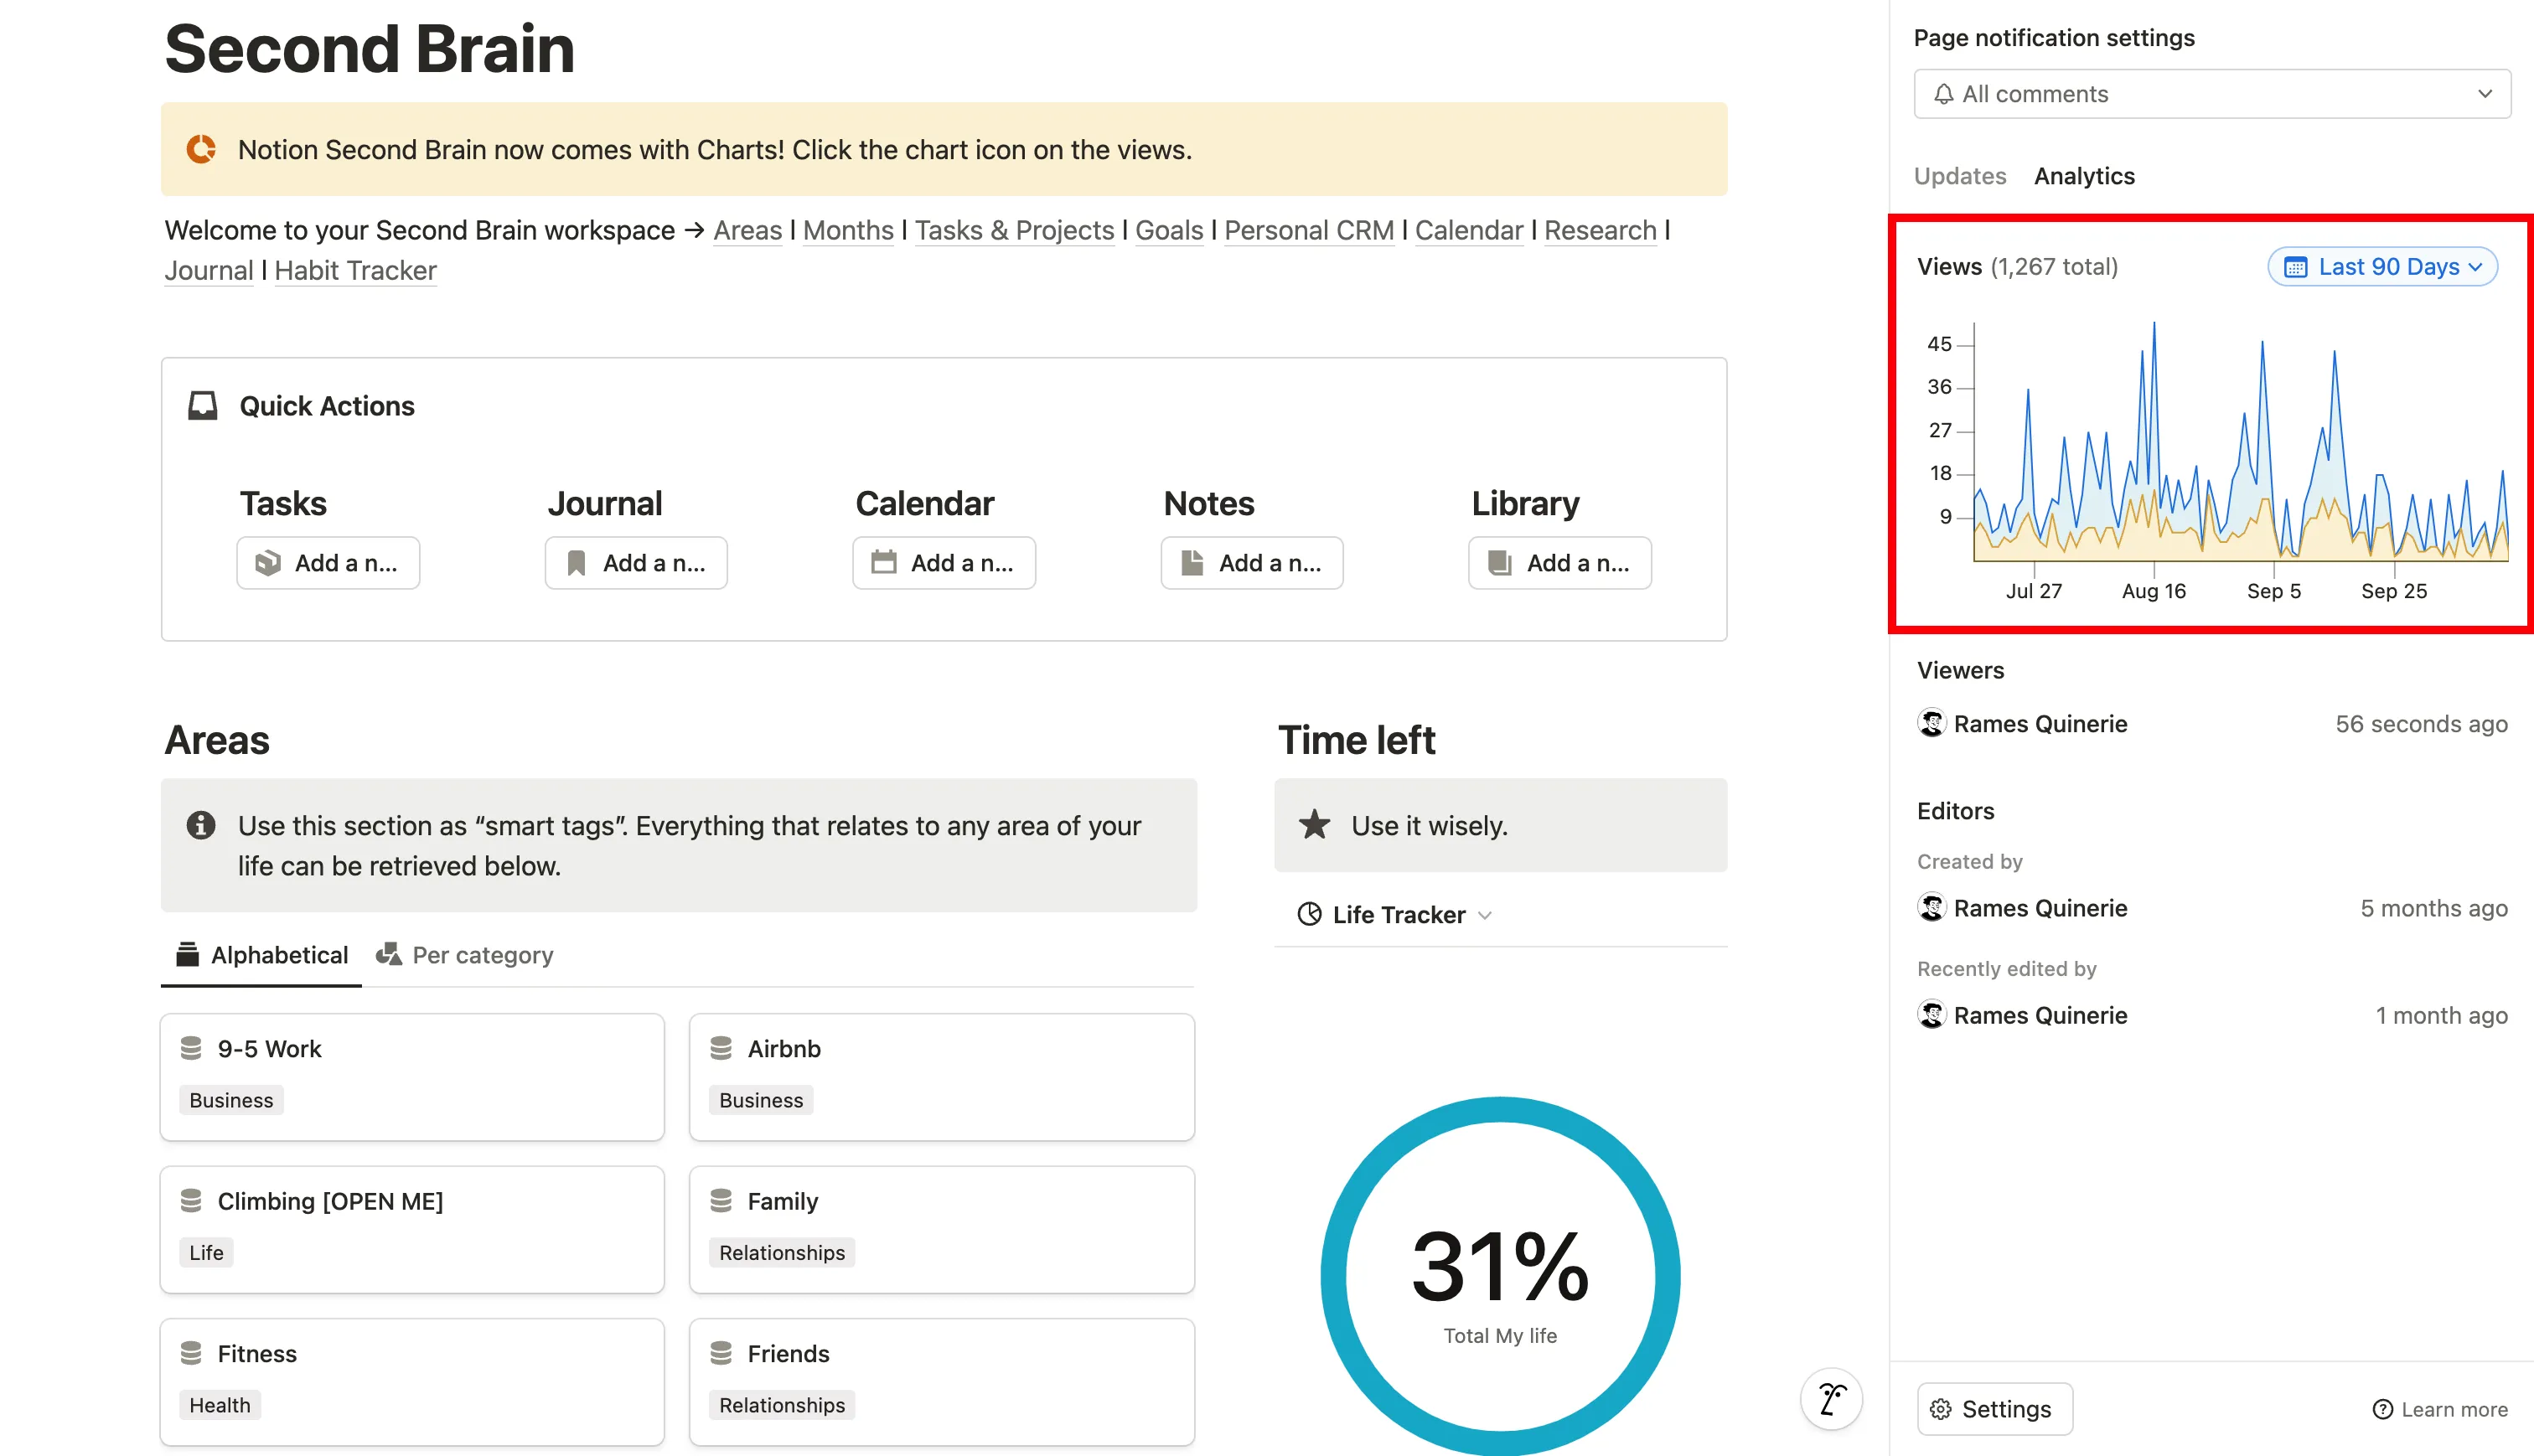Click the database icon on Airbnb card
This screenshot has width=2534, height=1456.
coord(721,1048)
